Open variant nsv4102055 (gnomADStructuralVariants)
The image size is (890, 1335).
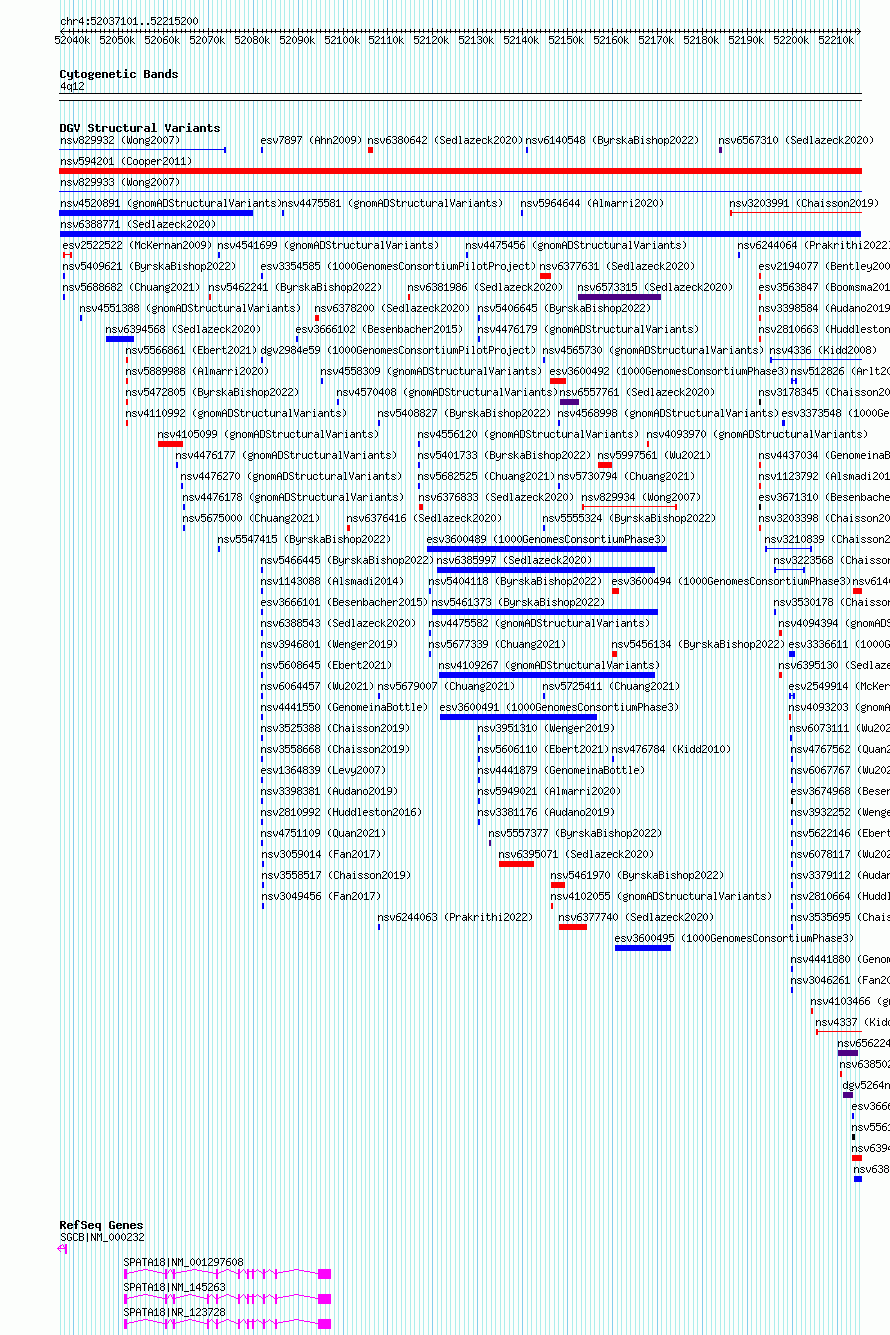point(661,896)
